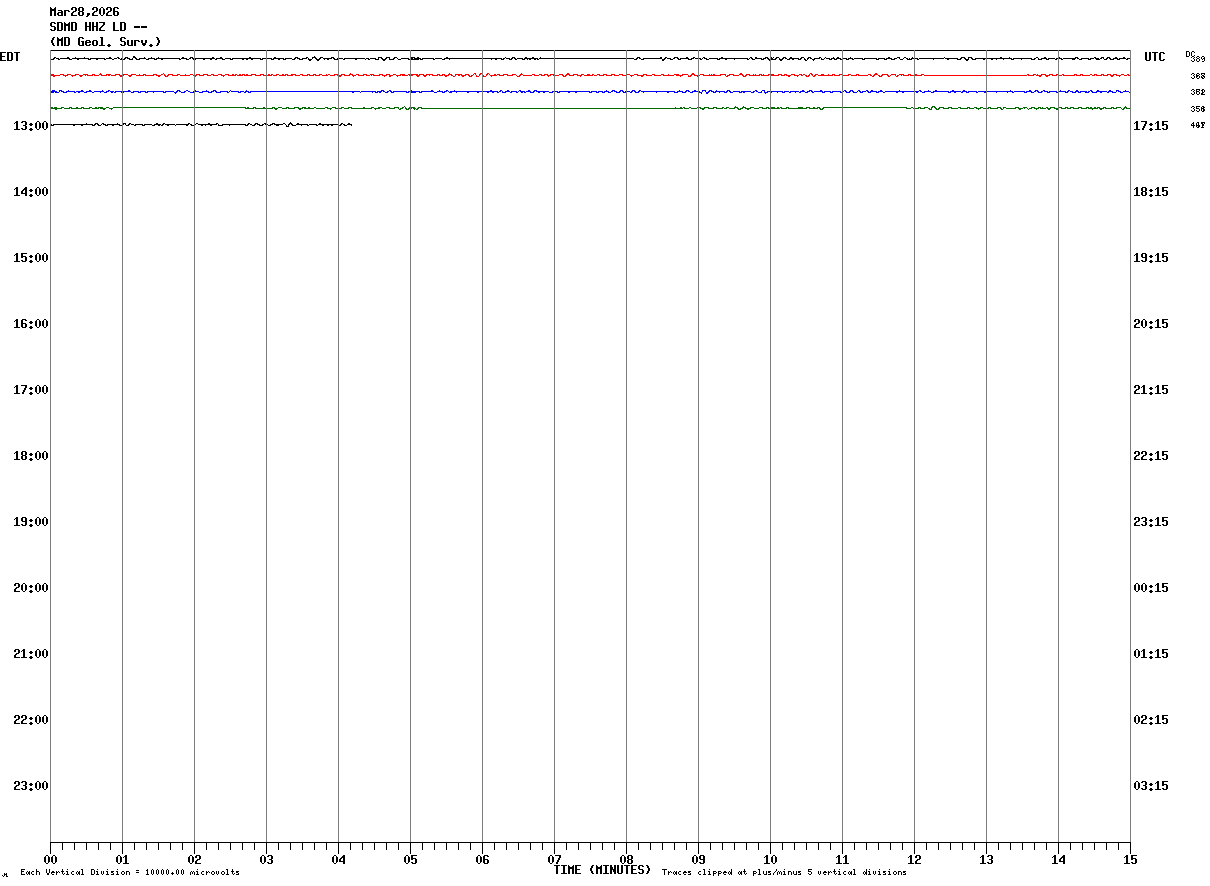The image size is (1210, 886).
Task: Click the "TIME (MINUTES)" axis title
Action: point(602,870)
